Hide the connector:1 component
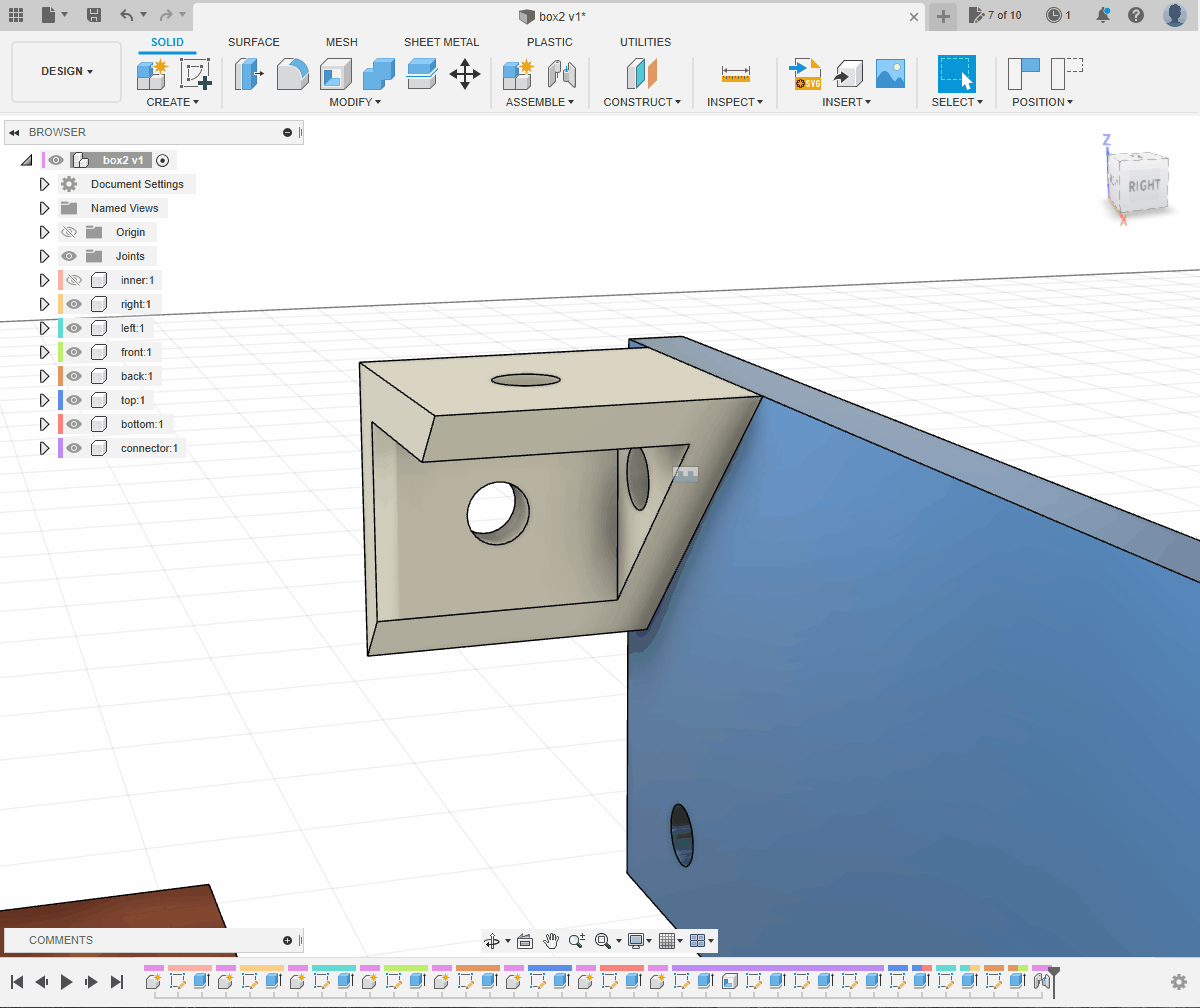 (73, 448)
